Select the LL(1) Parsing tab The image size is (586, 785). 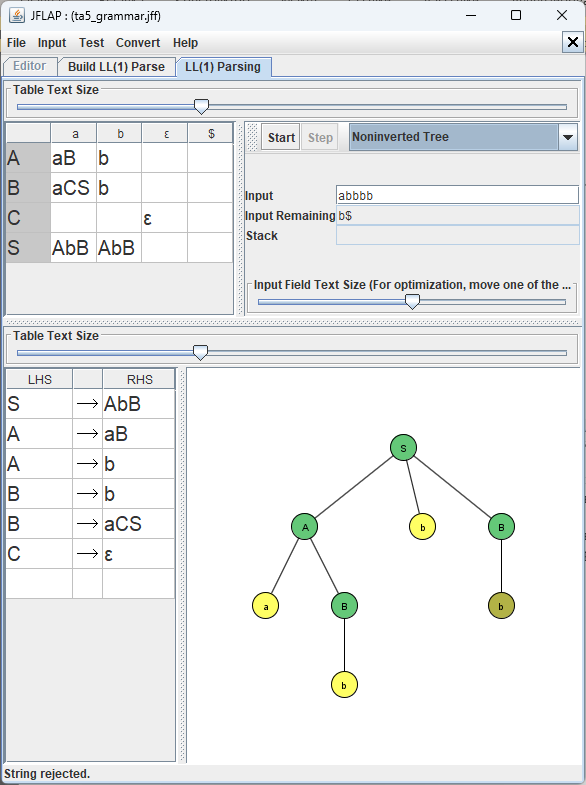223,67
